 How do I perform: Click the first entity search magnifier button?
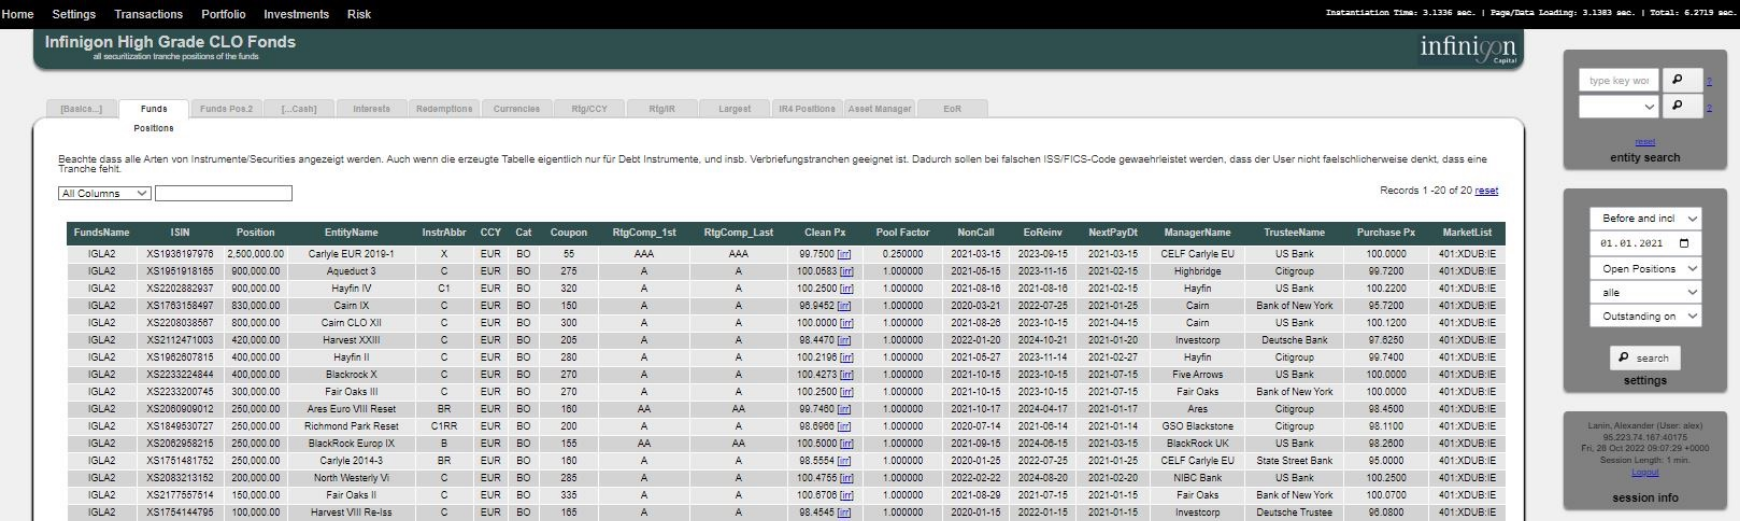[x=1682, y=80]
